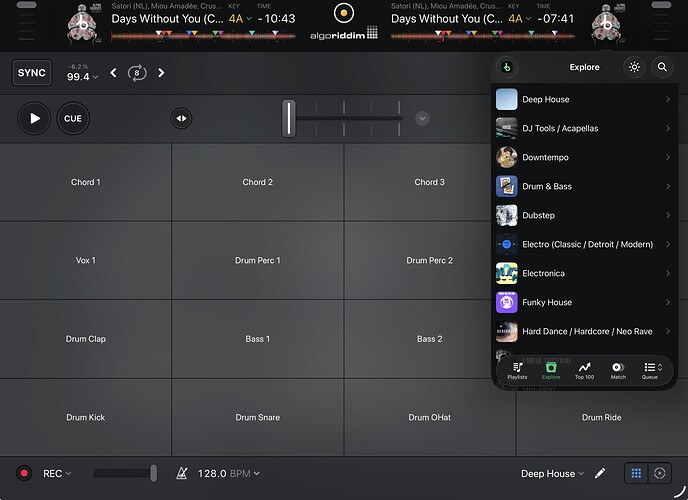The width and height of the screenshot is (688, 500).
Task: Open the Deep House sample pack dropdown
Action: click(x=552, y=473)
